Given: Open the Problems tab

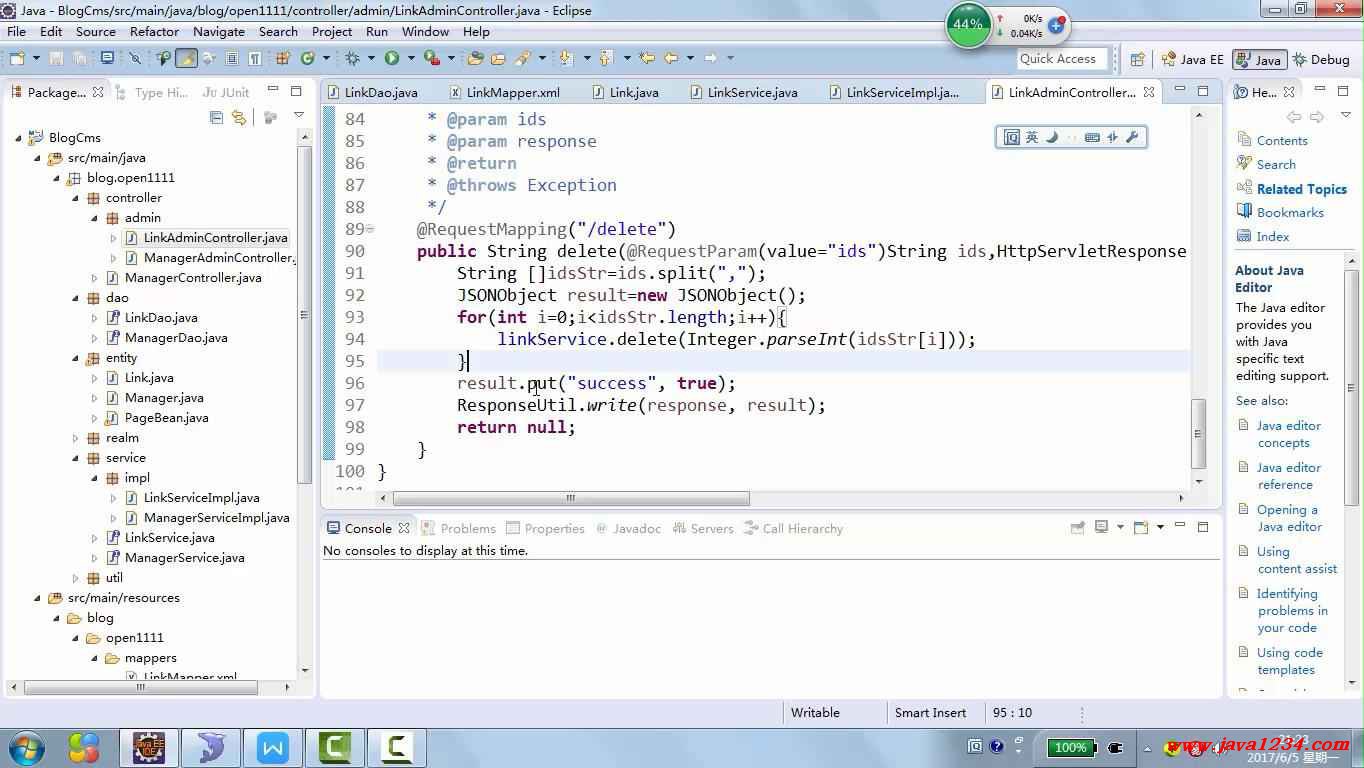Looking at the screenshot, I should (x=459, y=528).
